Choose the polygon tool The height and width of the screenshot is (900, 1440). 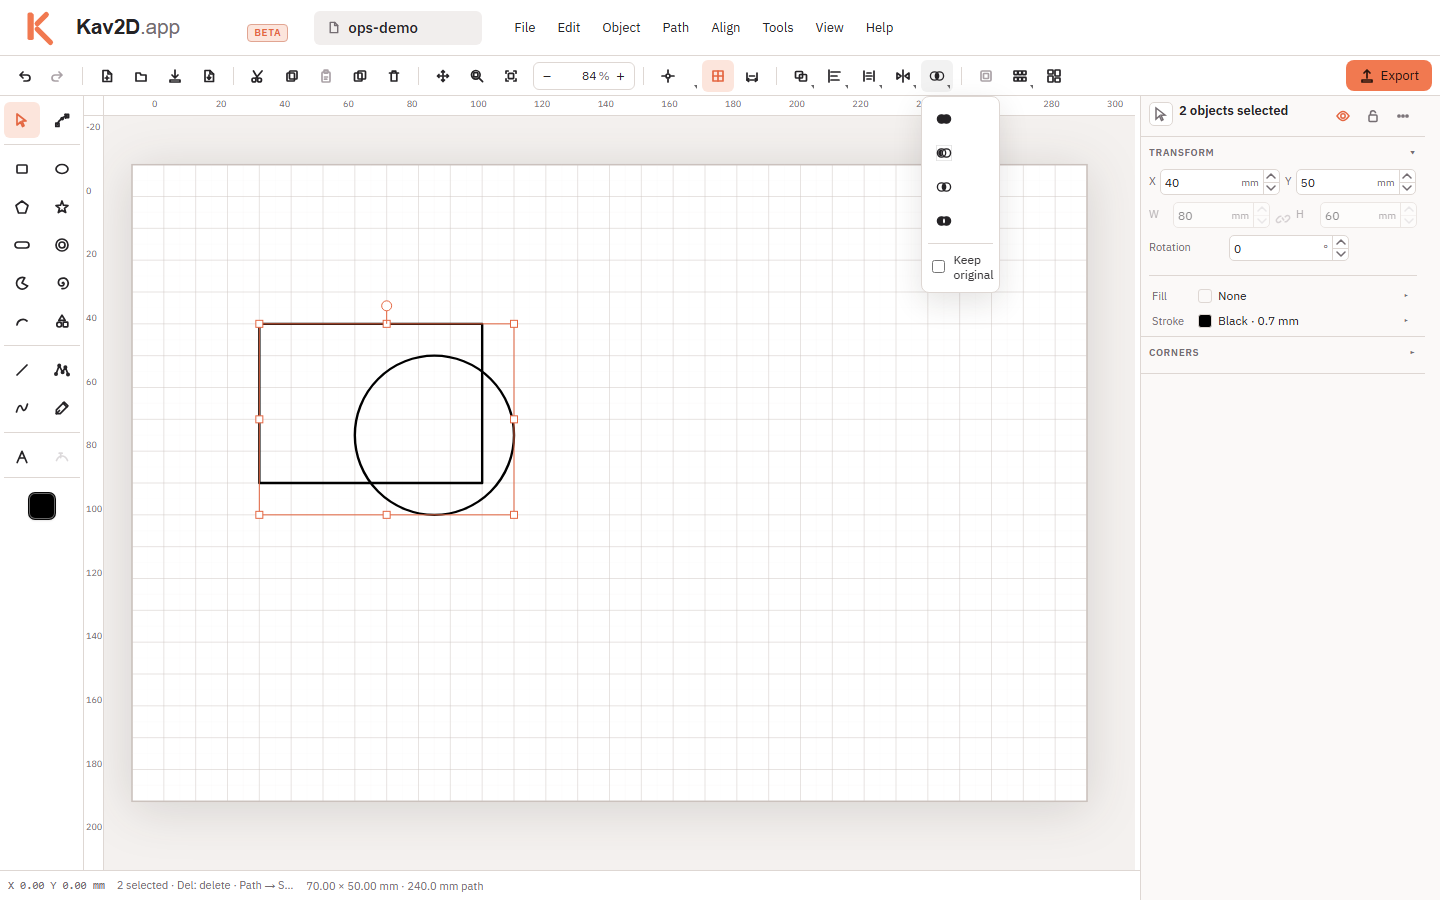pyautogui.click(x=22, y=207)
